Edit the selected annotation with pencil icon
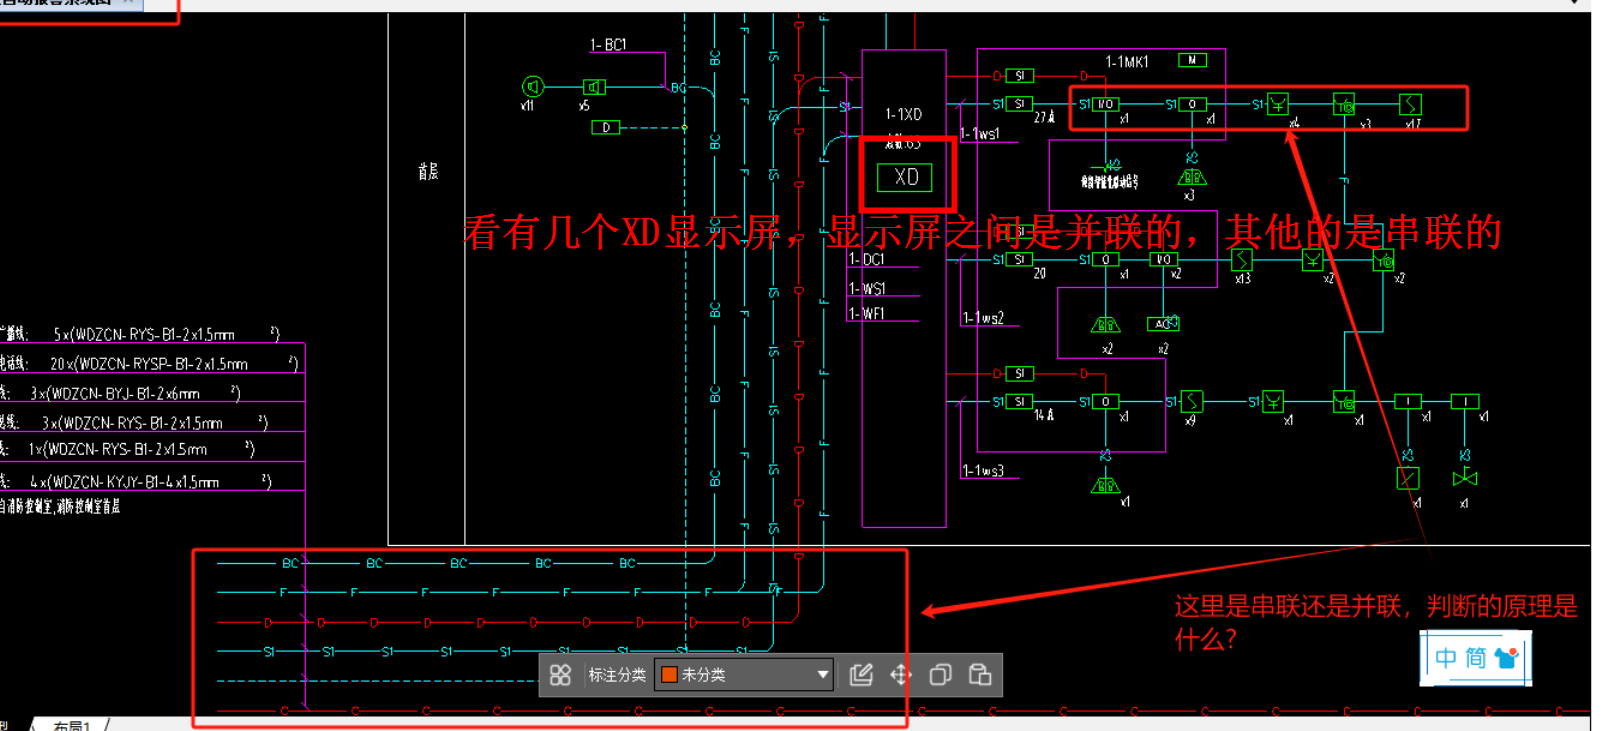Screen dimensions: 1603x731 (861, 675)
